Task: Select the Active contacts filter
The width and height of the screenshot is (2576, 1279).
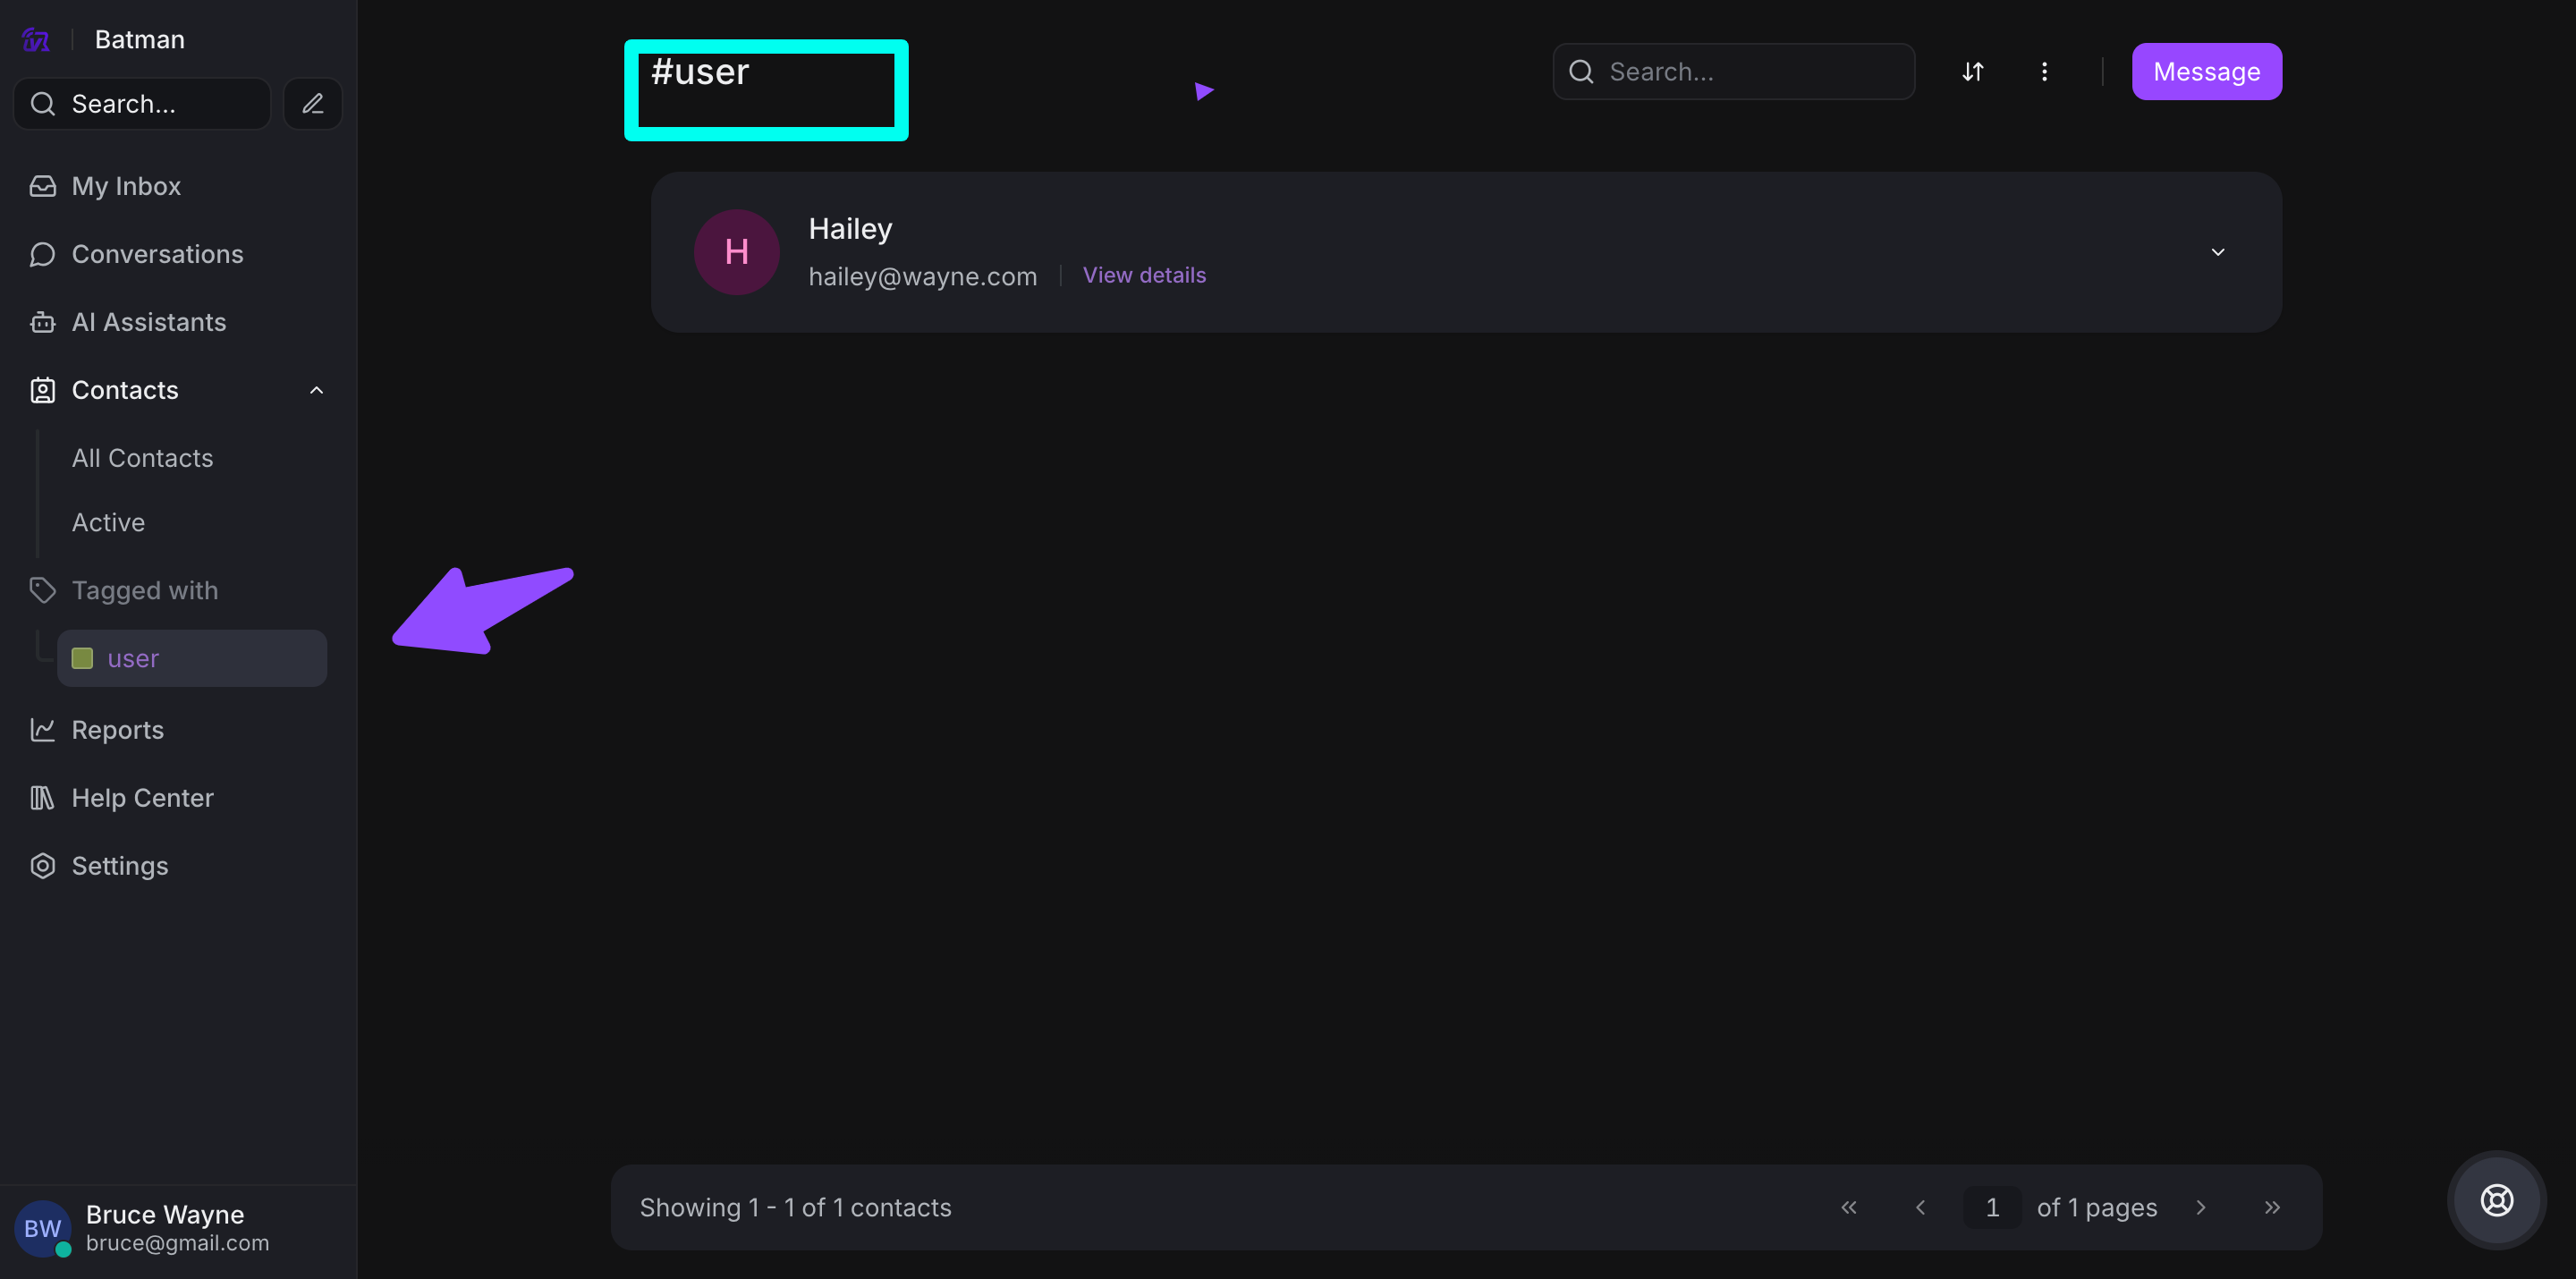Action: [108, 522]
